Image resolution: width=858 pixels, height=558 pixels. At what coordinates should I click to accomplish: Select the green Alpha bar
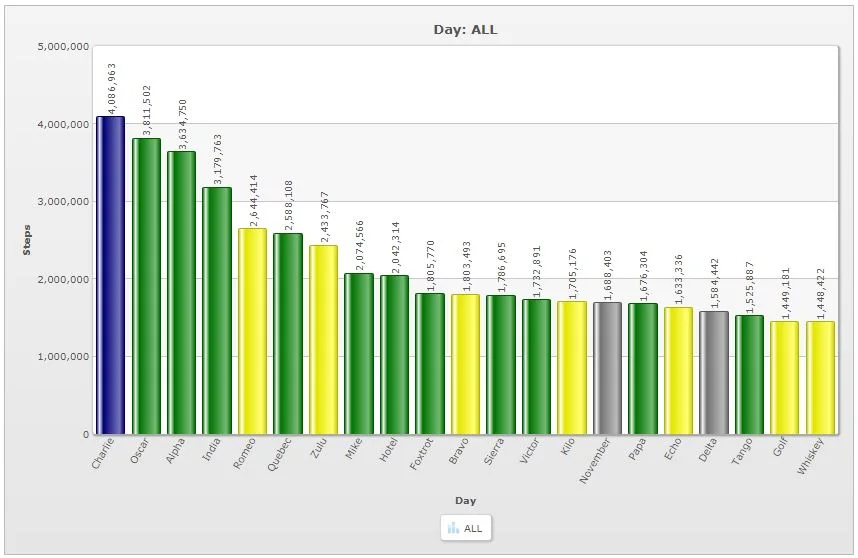point(181,293)
